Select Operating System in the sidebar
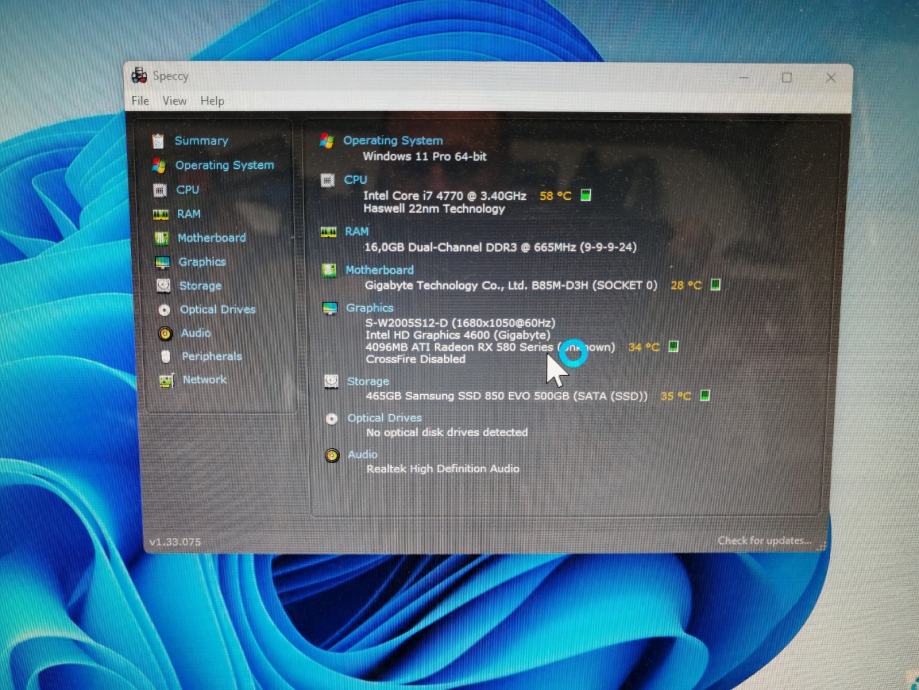The height and width of the screenshot is (690, 919). 224,165
